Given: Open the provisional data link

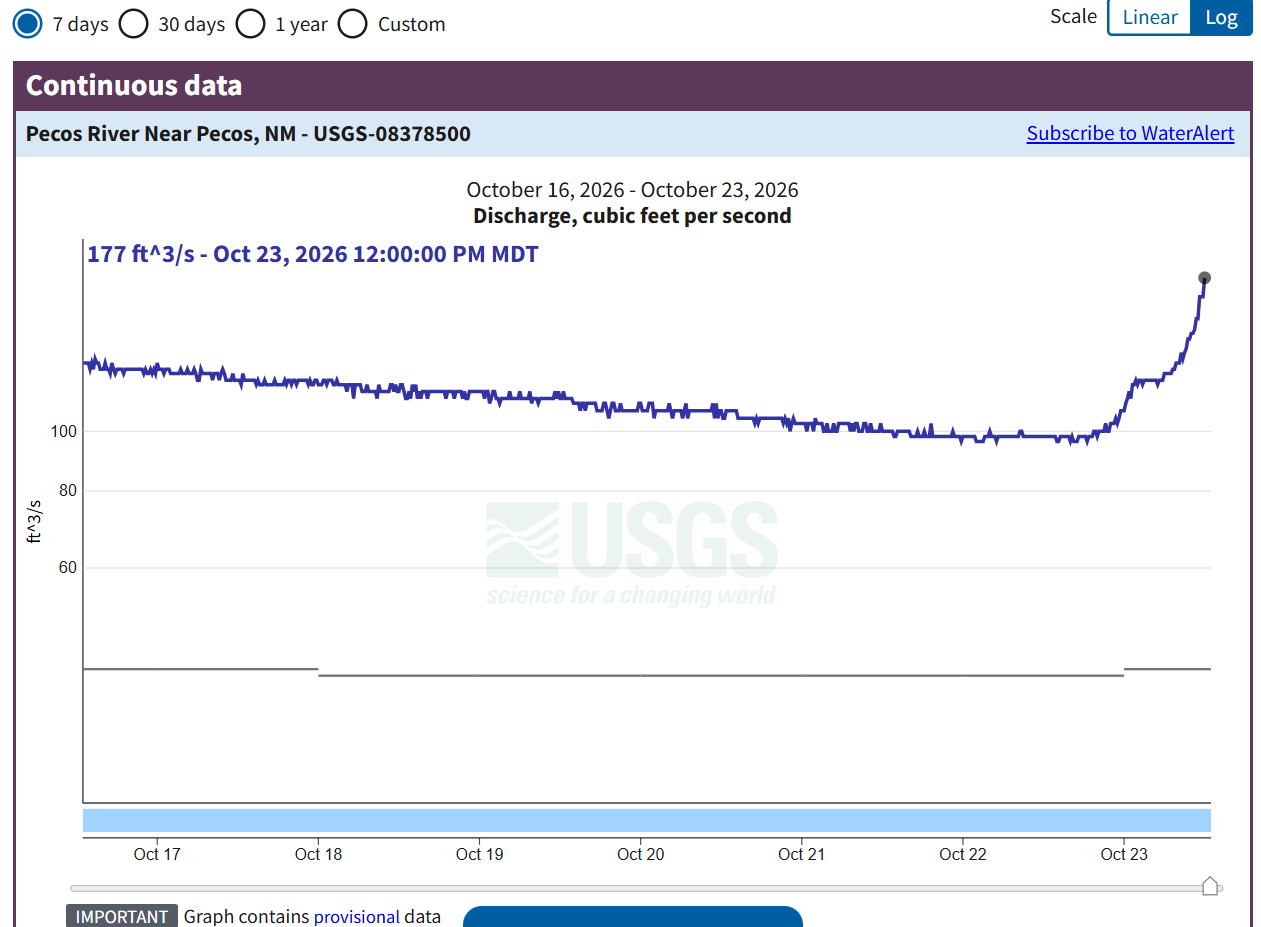Looking at the screenshot, I should [x=357, y=916].
